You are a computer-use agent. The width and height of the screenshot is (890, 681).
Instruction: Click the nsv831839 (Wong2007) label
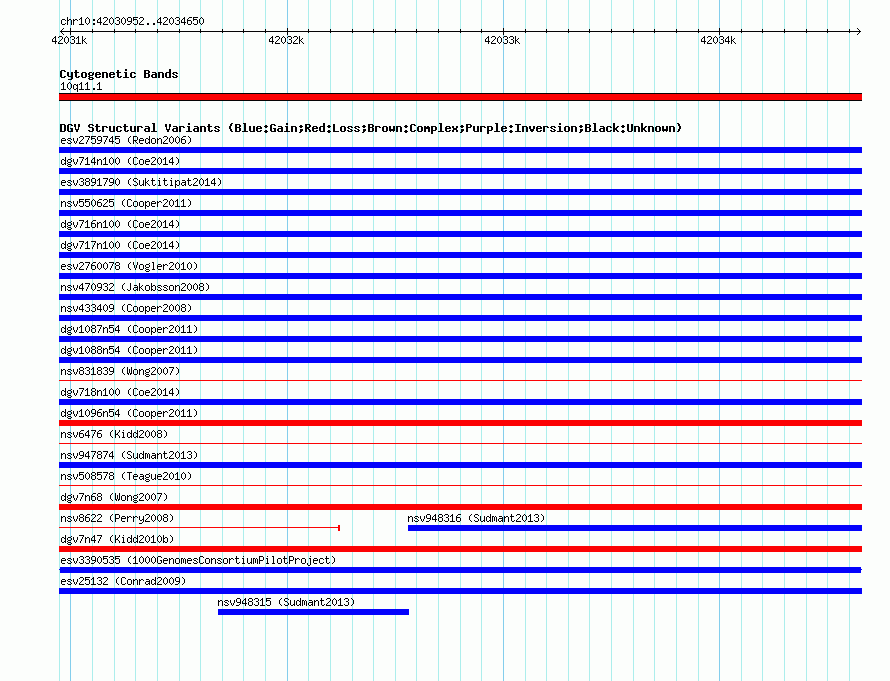[120, 371]
